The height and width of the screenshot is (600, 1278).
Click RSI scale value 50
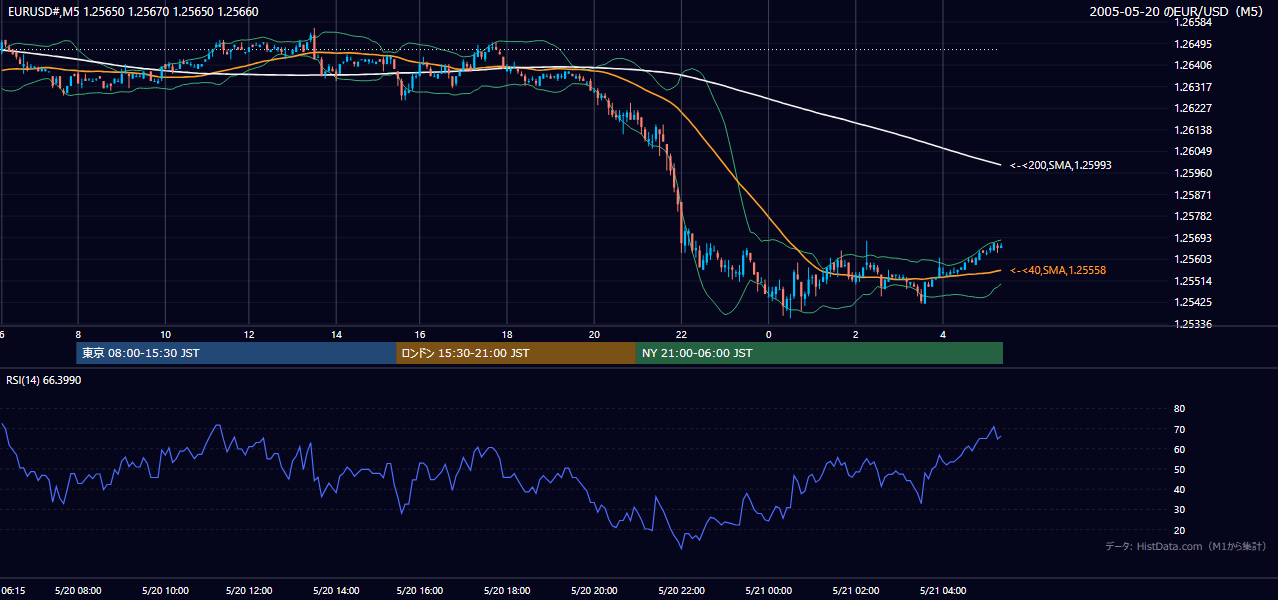pos(1179,470)
